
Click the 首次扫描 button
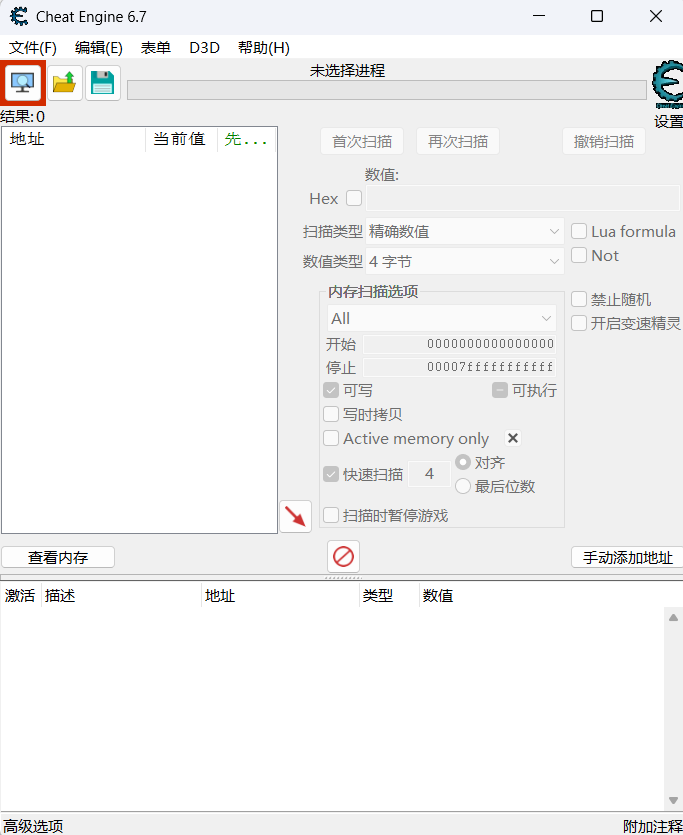(362, 141)
